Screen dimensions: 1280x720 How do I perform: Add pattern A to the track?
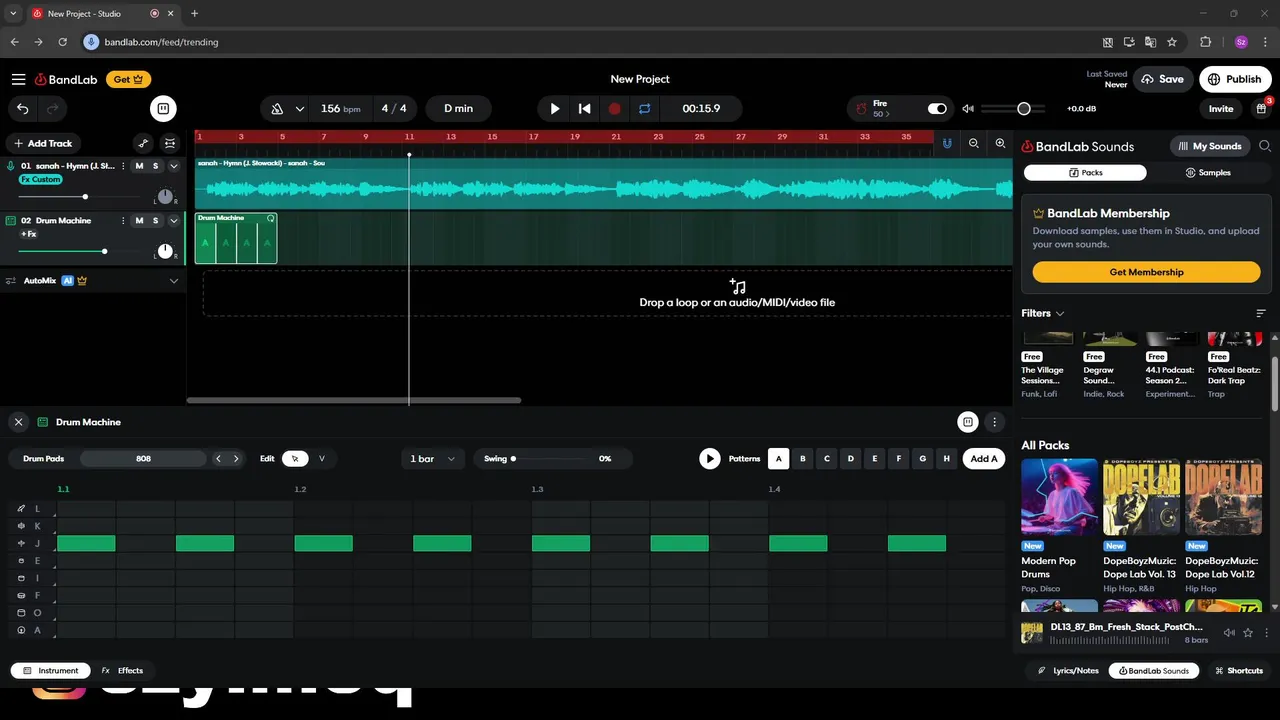(x=984, y=459)
